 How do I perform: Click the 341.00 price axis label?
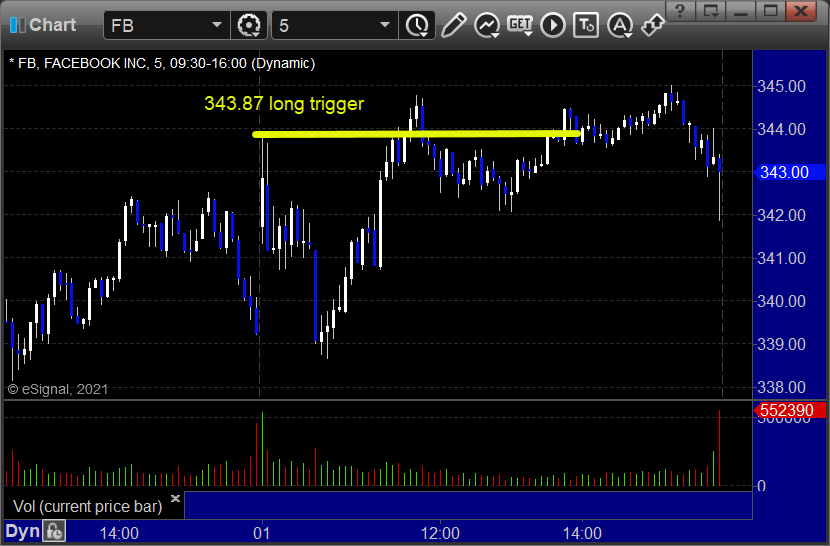coord(781,258)
